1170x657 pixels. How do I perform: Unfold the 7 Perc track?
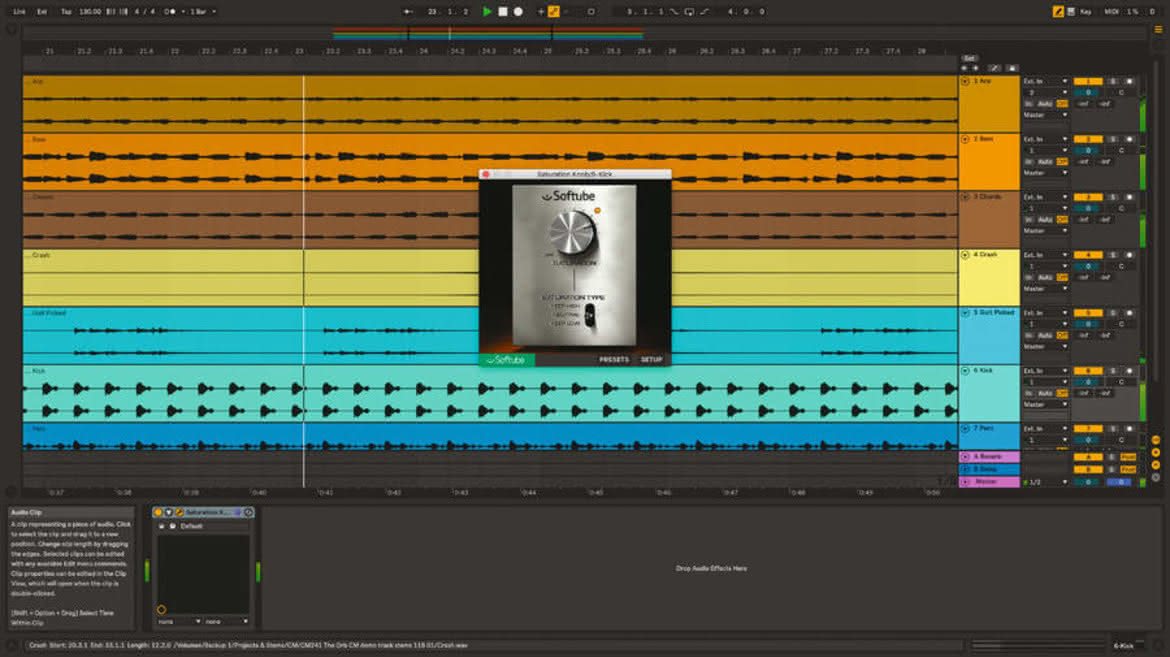click(965, 429)
